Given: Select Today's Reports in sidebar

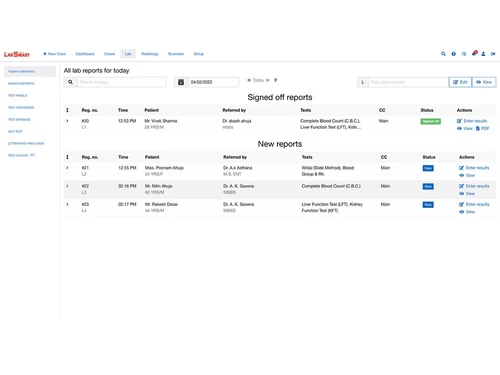Looking at the screenshot, I should (x=30, y=71).
